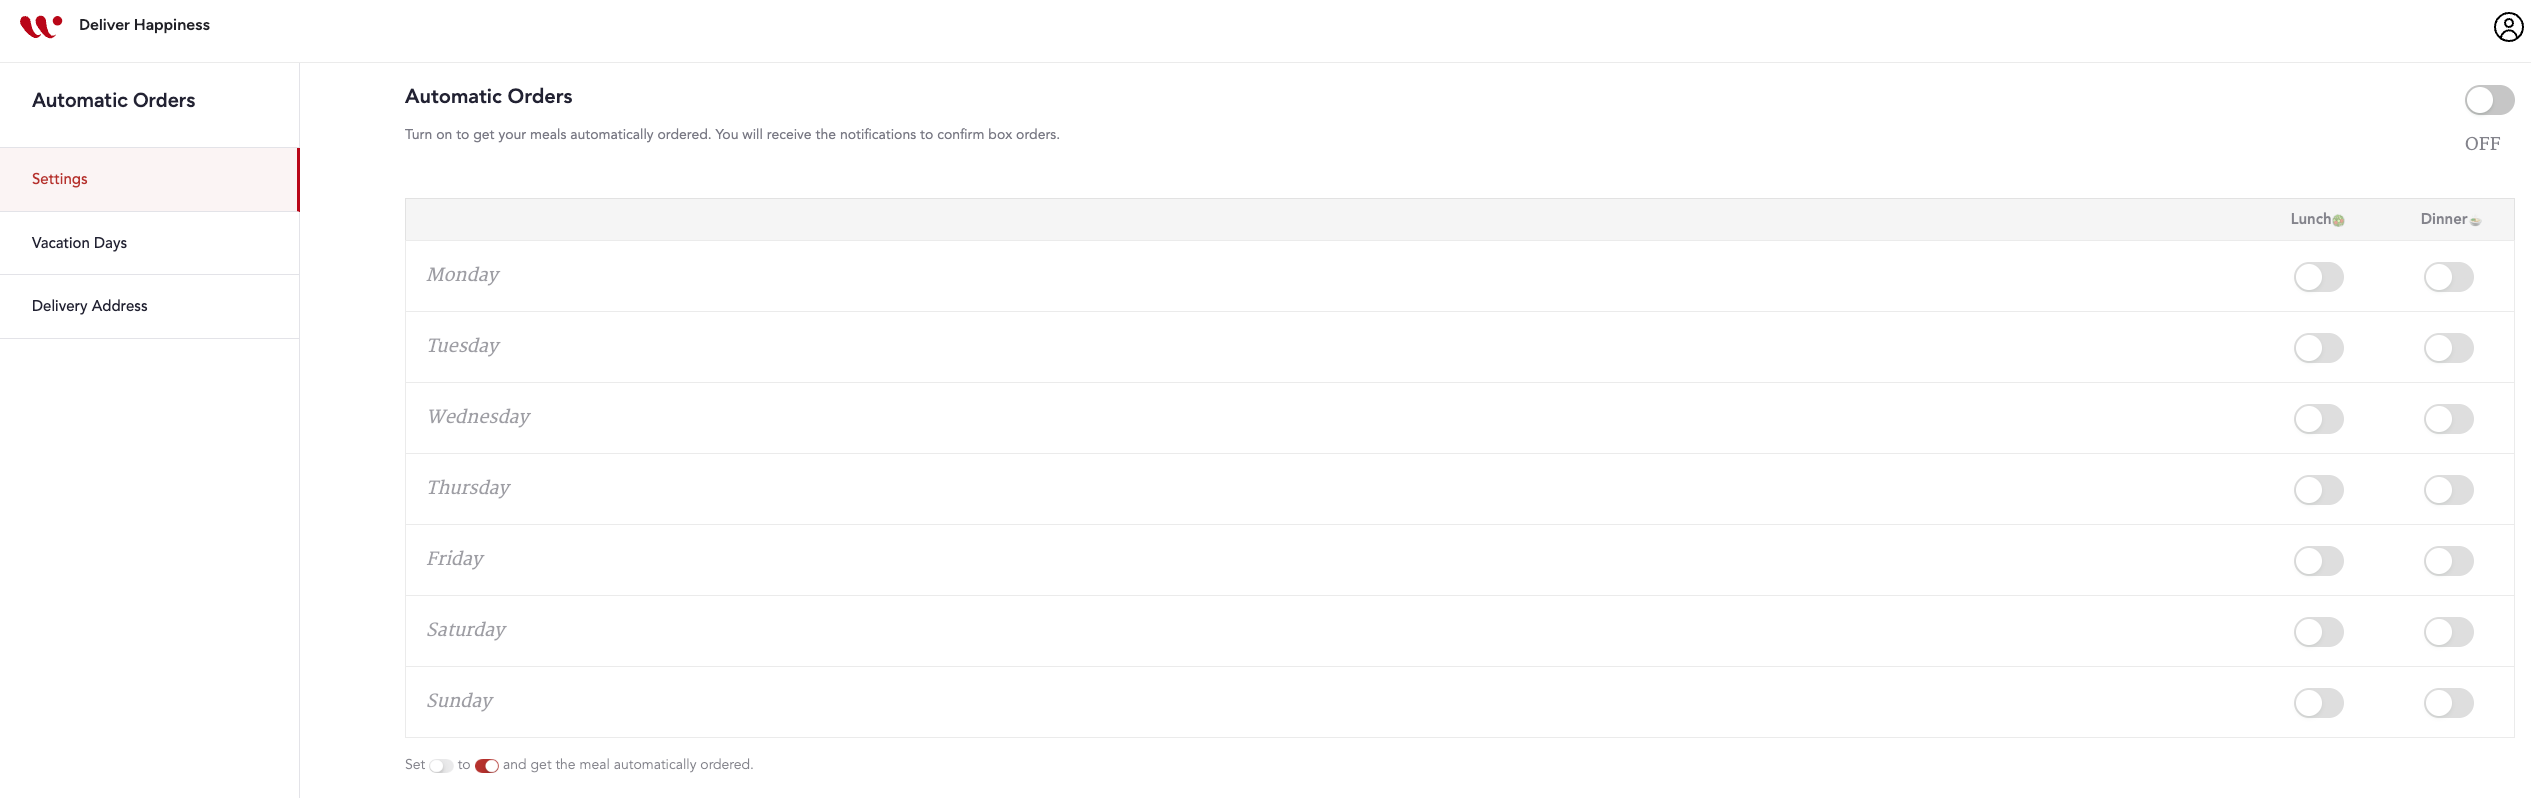Toggle Tuesday lunch ordering on
Screen dimensions: 2531x798
(2318, 348)
